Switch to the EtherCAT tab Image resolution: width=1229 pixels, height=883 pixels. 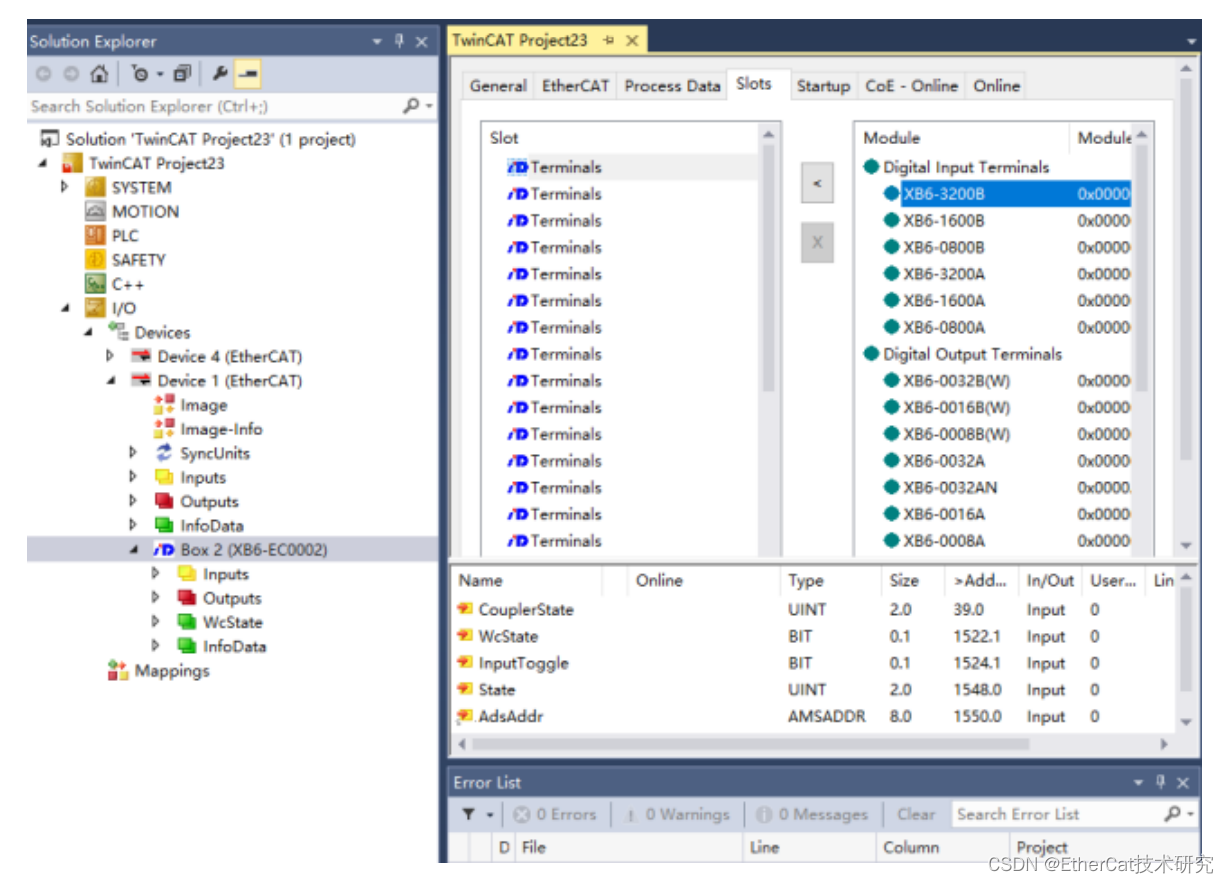(575, 86)
